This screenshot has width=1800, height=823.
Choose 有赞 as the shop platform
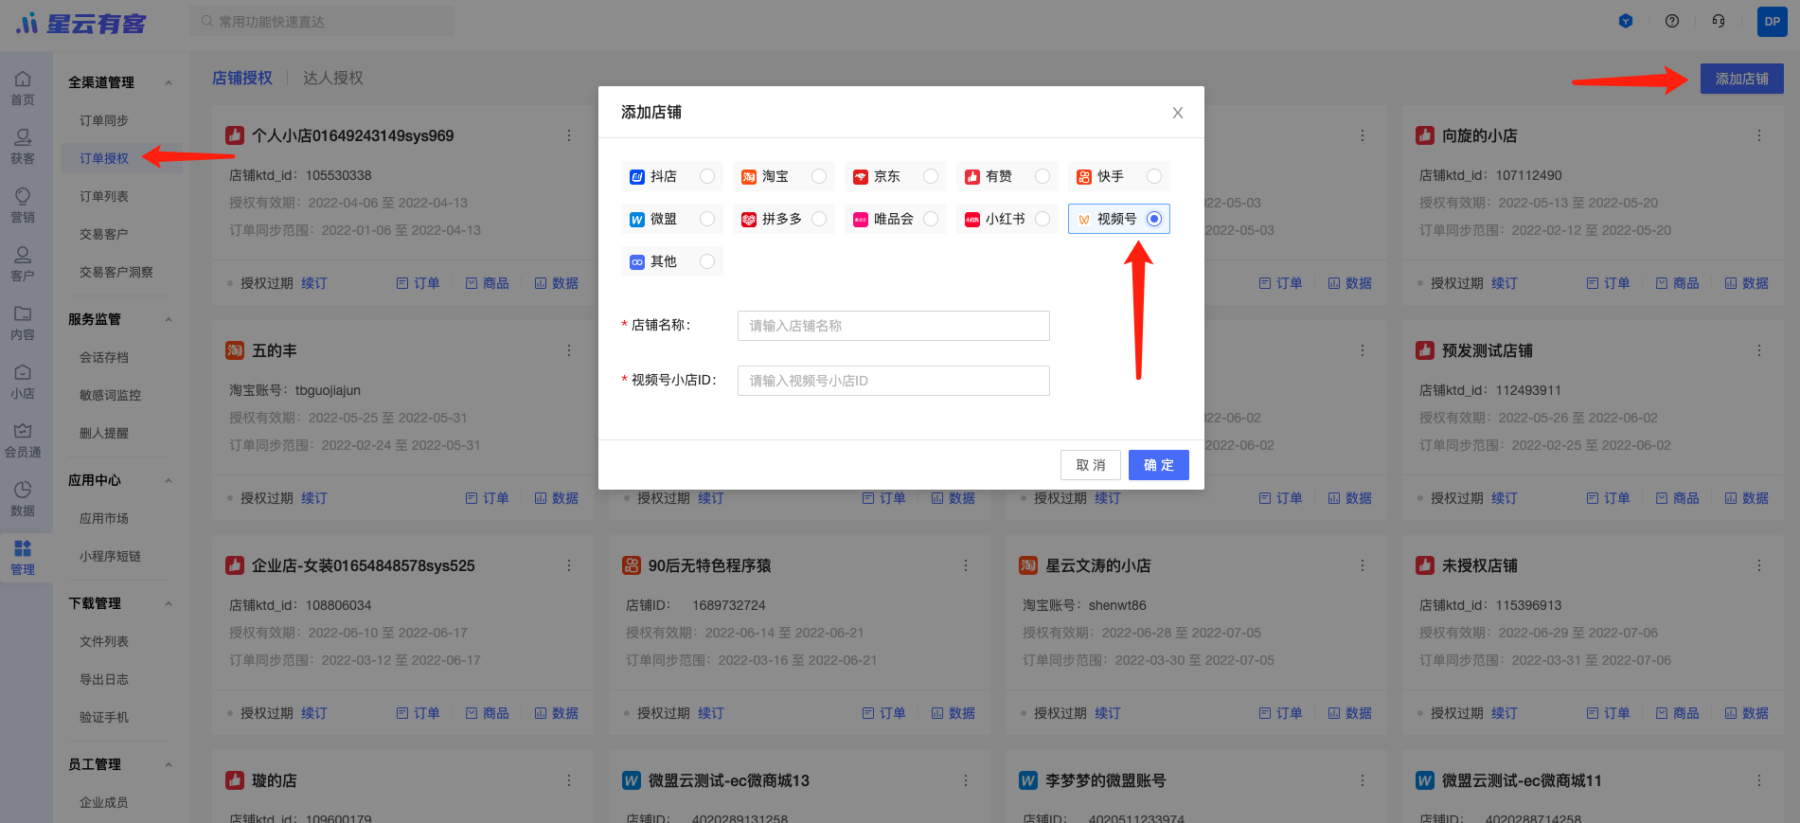pos(1042,176)
